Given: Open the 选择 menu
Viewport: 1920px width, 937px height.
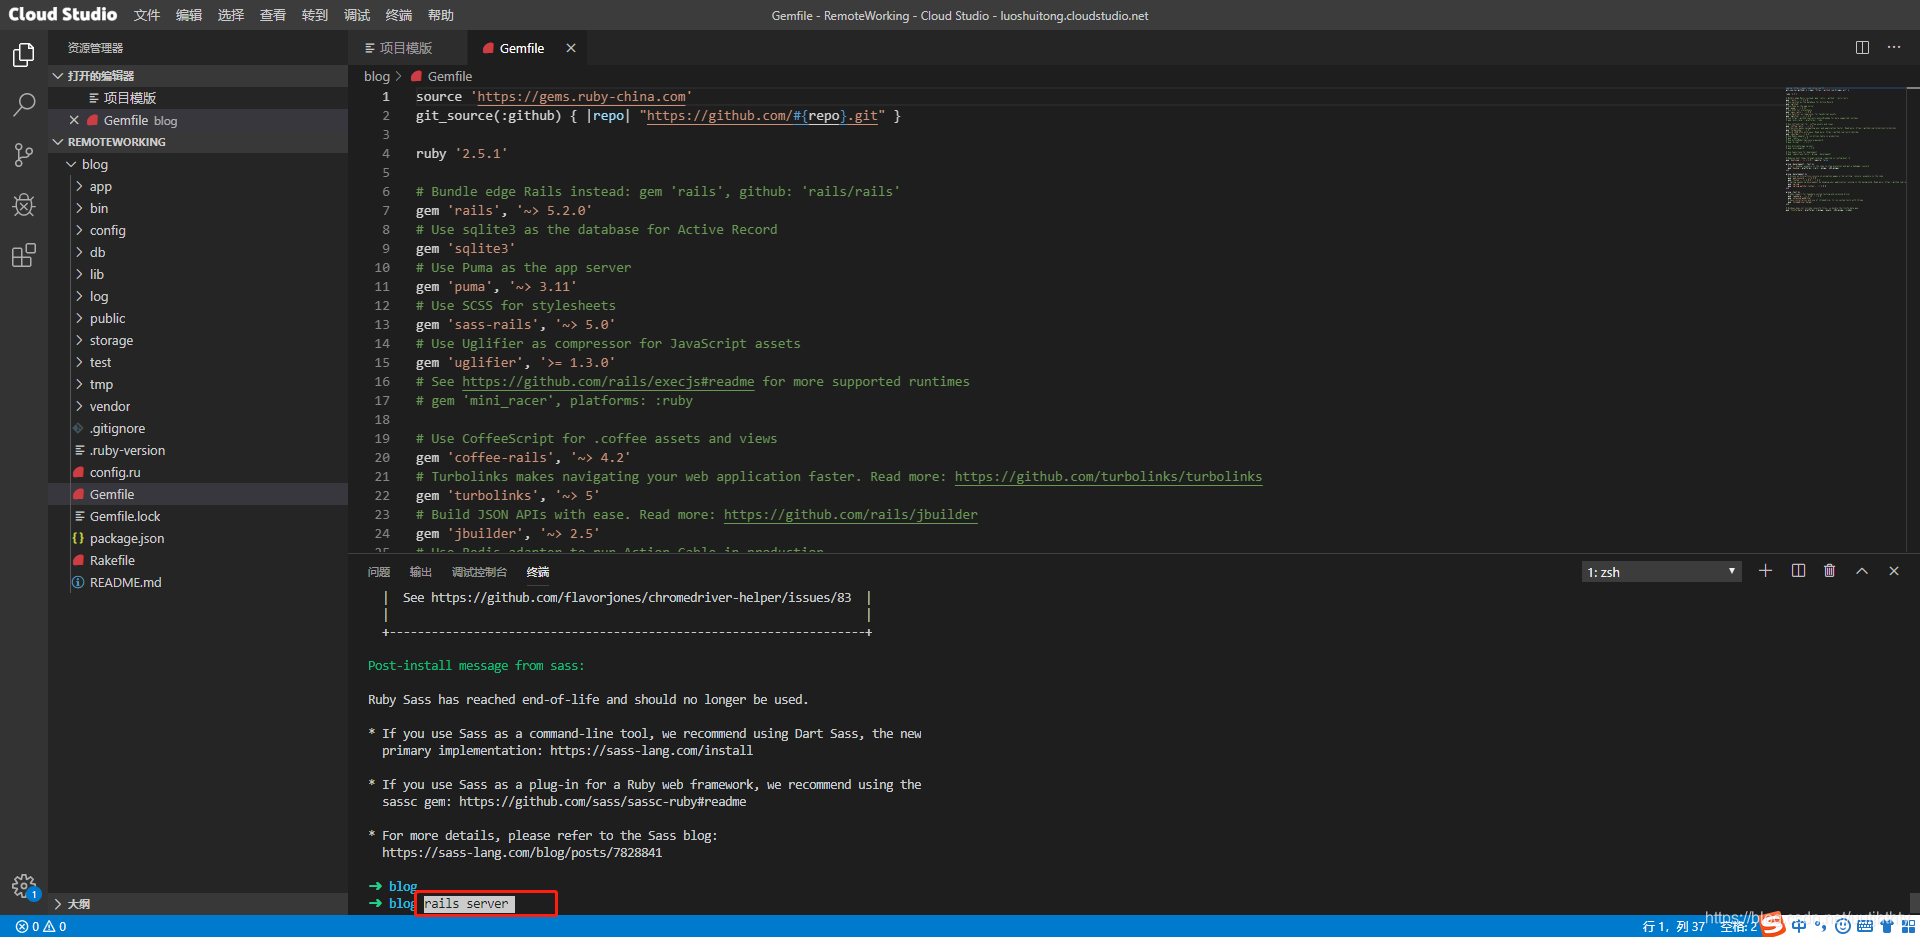Looking at the screenshot, I should pos(231,15).
